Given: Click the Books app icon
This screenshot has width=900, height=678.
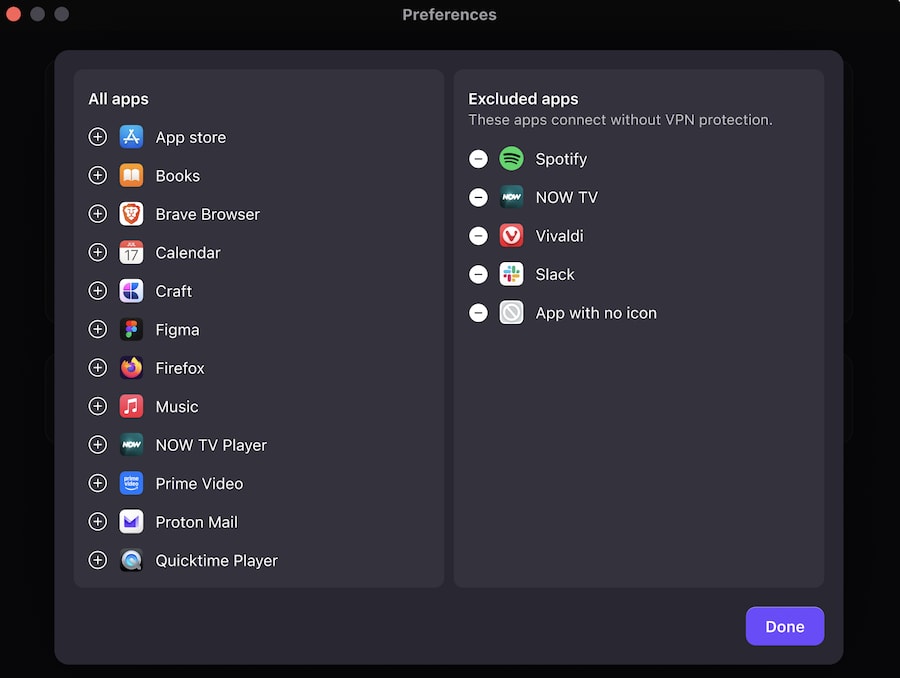Looking at the screenshot, I should 131,176.
